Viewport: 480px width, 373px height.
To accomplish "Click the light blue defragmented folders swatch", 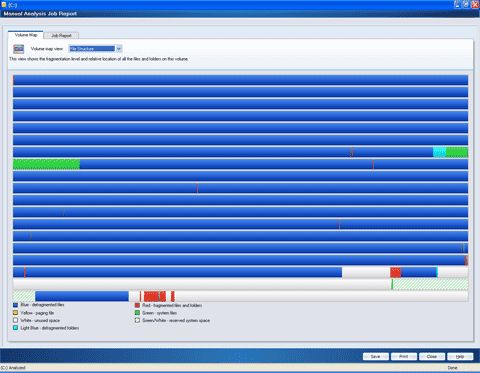I will pos(15,328).
